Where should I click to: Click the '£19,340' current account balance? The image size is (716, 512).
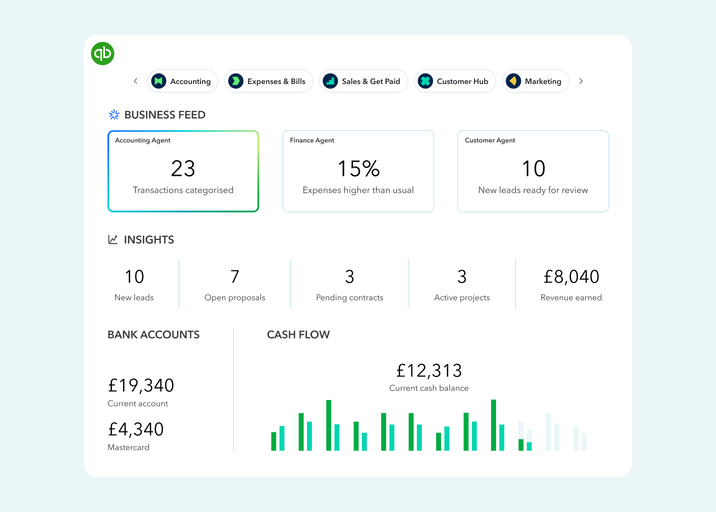[141, 385]
